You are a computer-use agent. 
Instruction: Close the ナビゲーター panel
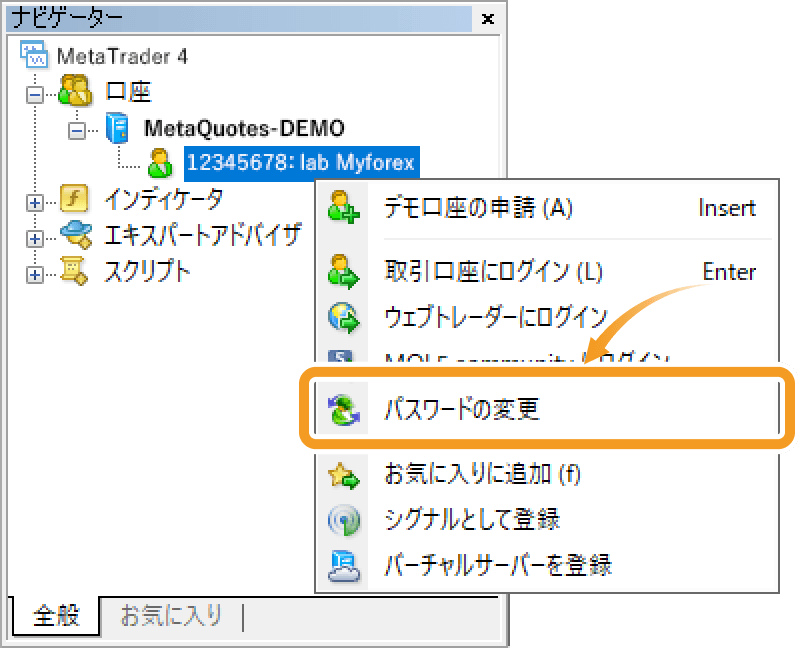coord(488,19)
